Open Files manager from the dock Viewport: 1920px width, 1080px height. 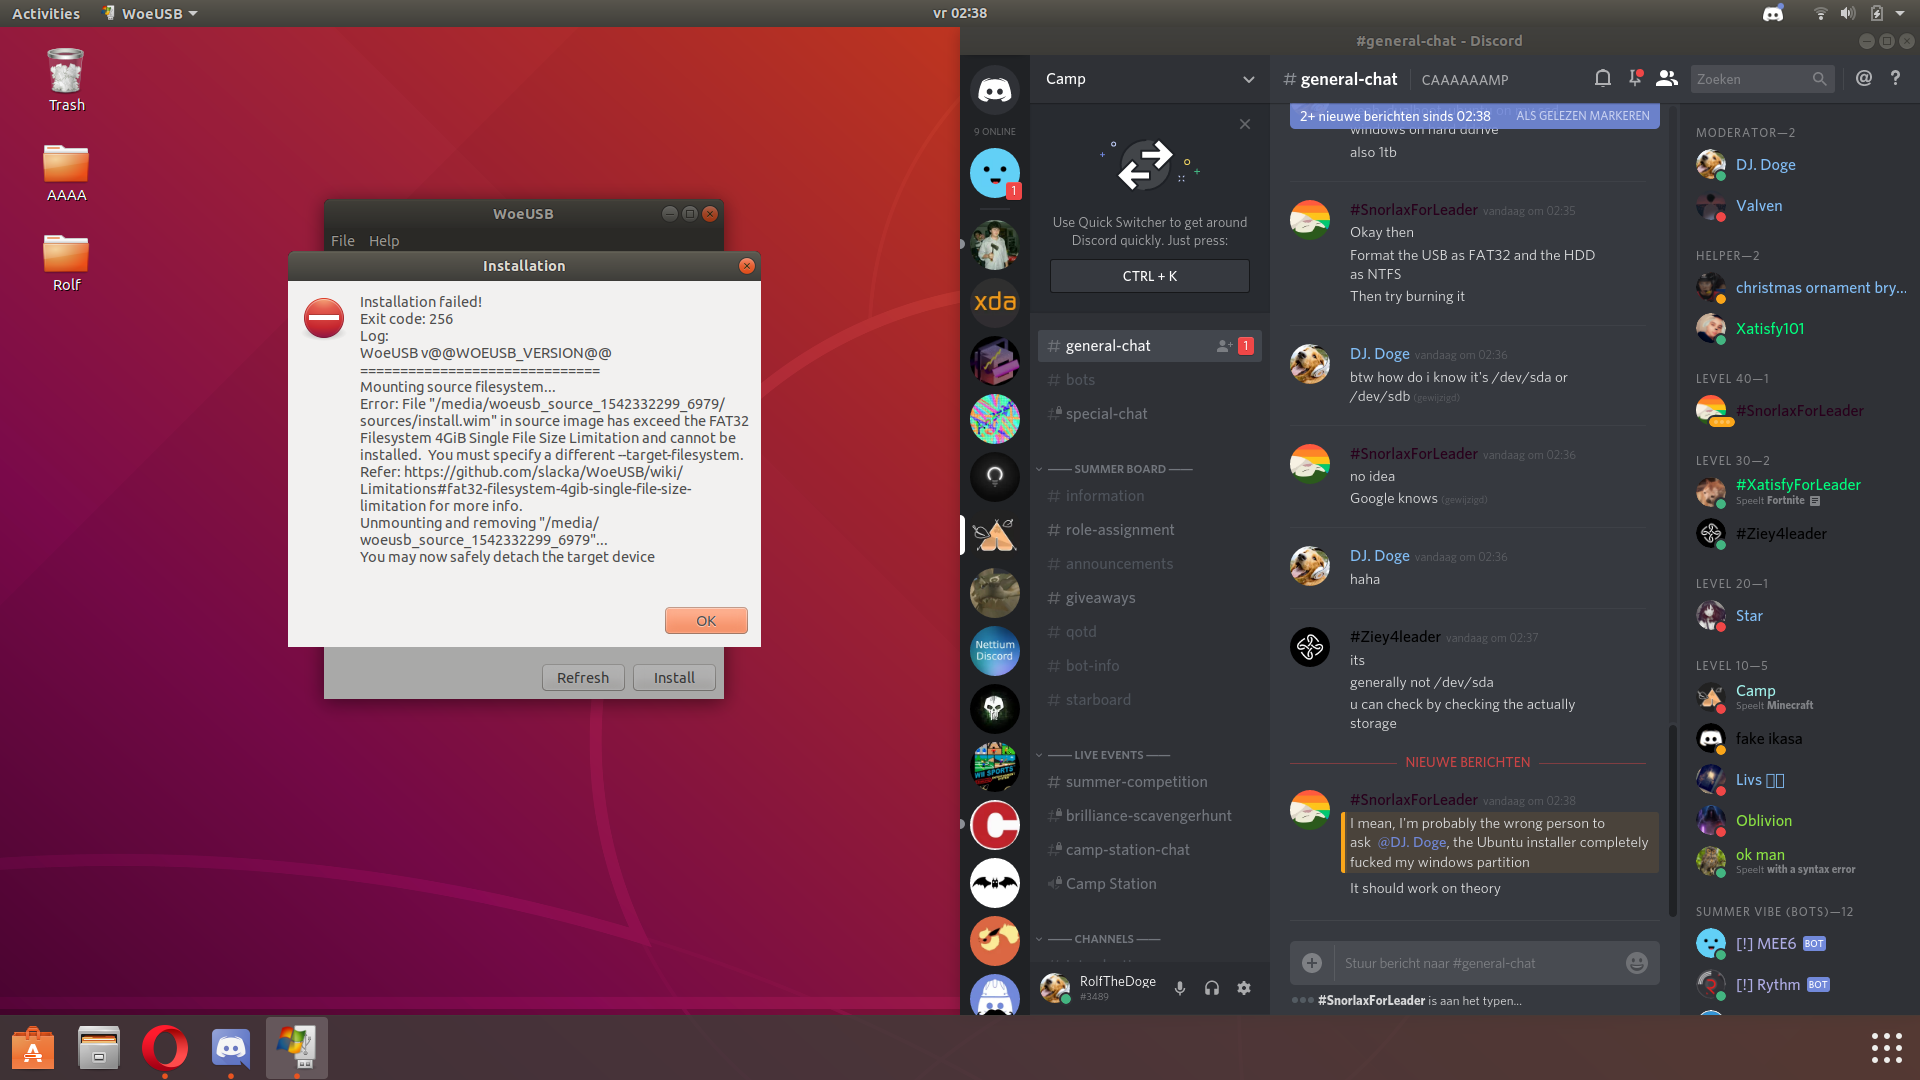[99, 1048]
